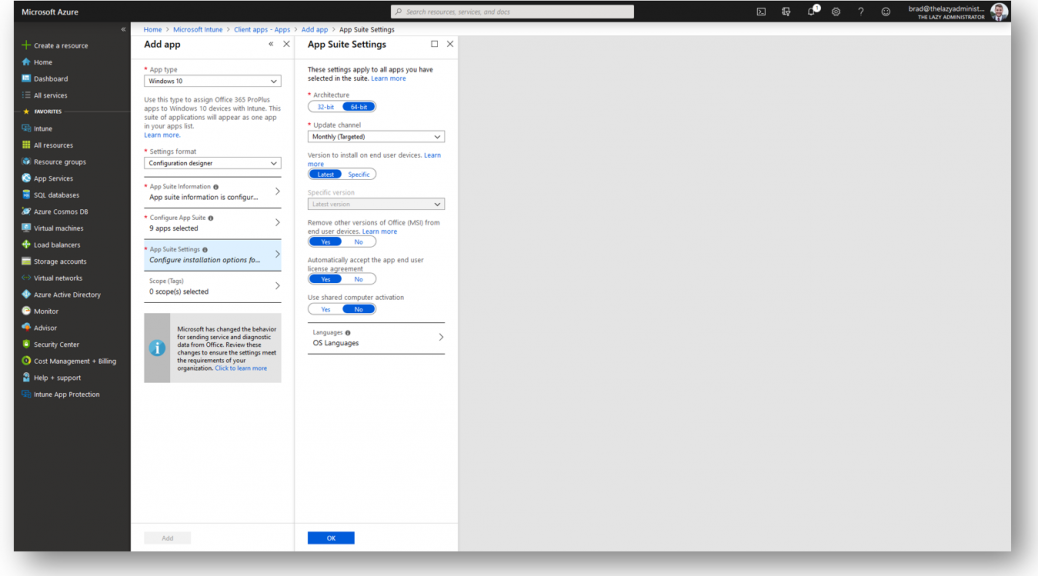Open Resource groups sidebar icon
1038x576 pixels.
coord(26,162)
